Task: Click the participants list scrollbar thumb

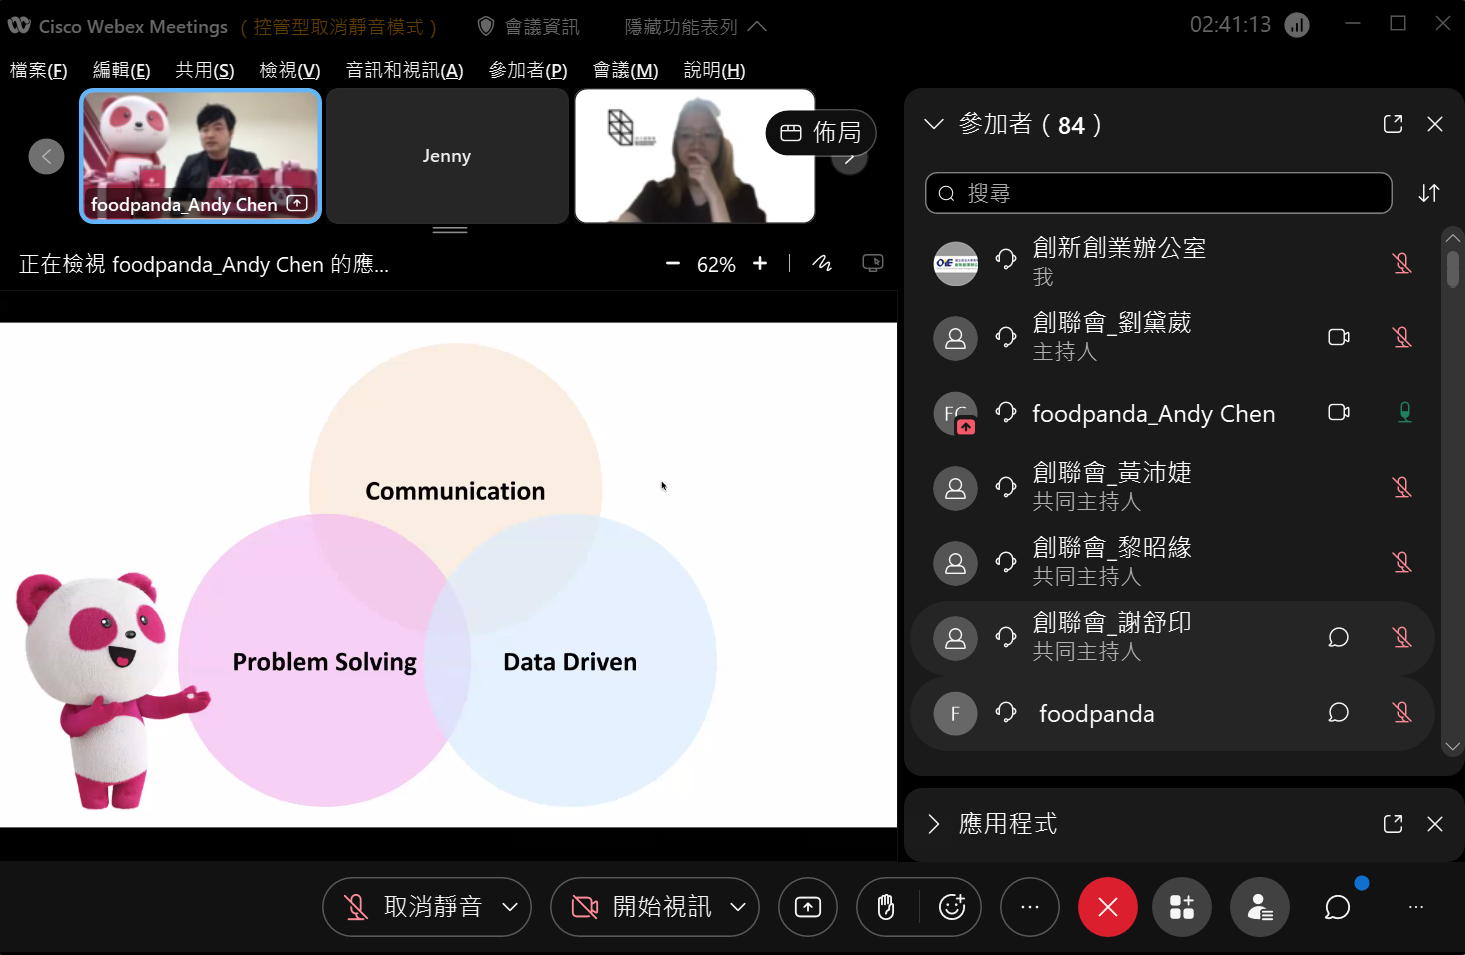Action: [x=1452, y=268]
